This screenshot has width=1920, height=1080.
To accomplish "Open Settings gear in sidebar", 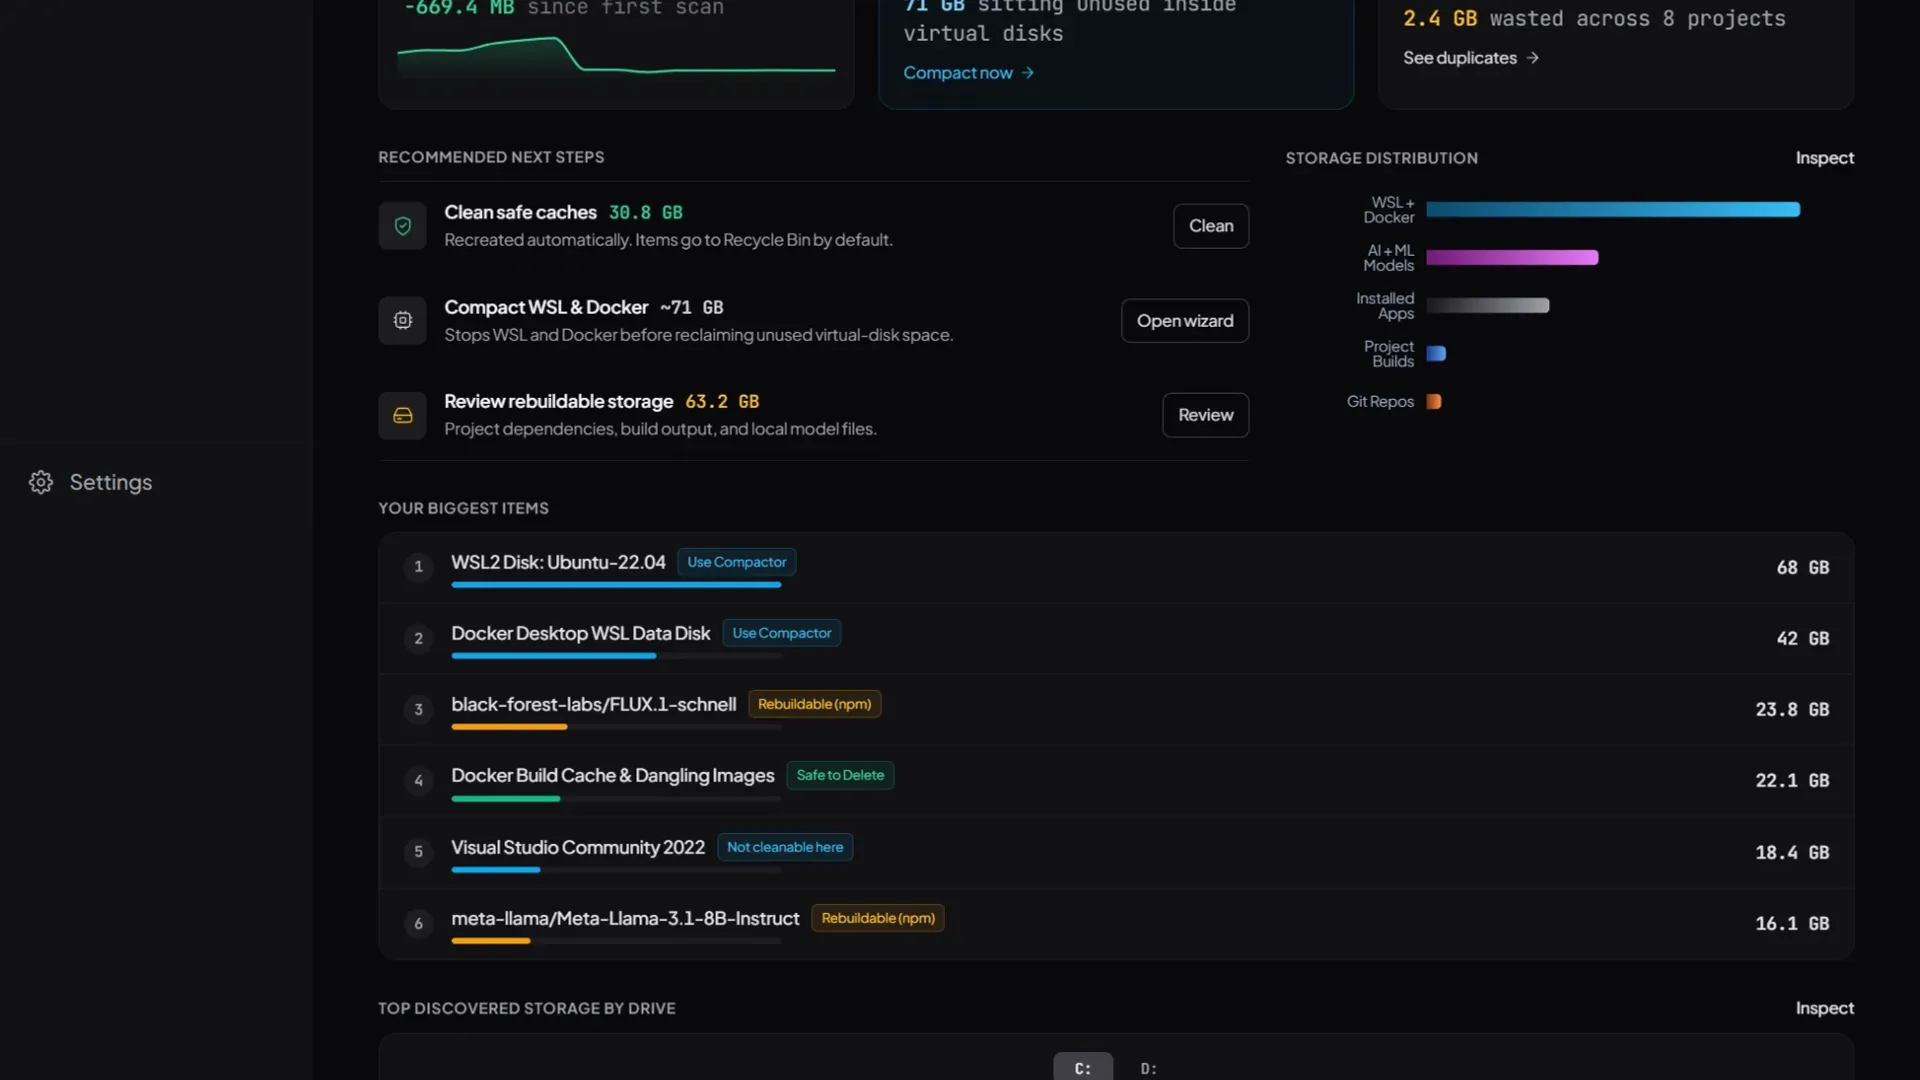I will 41,482.
